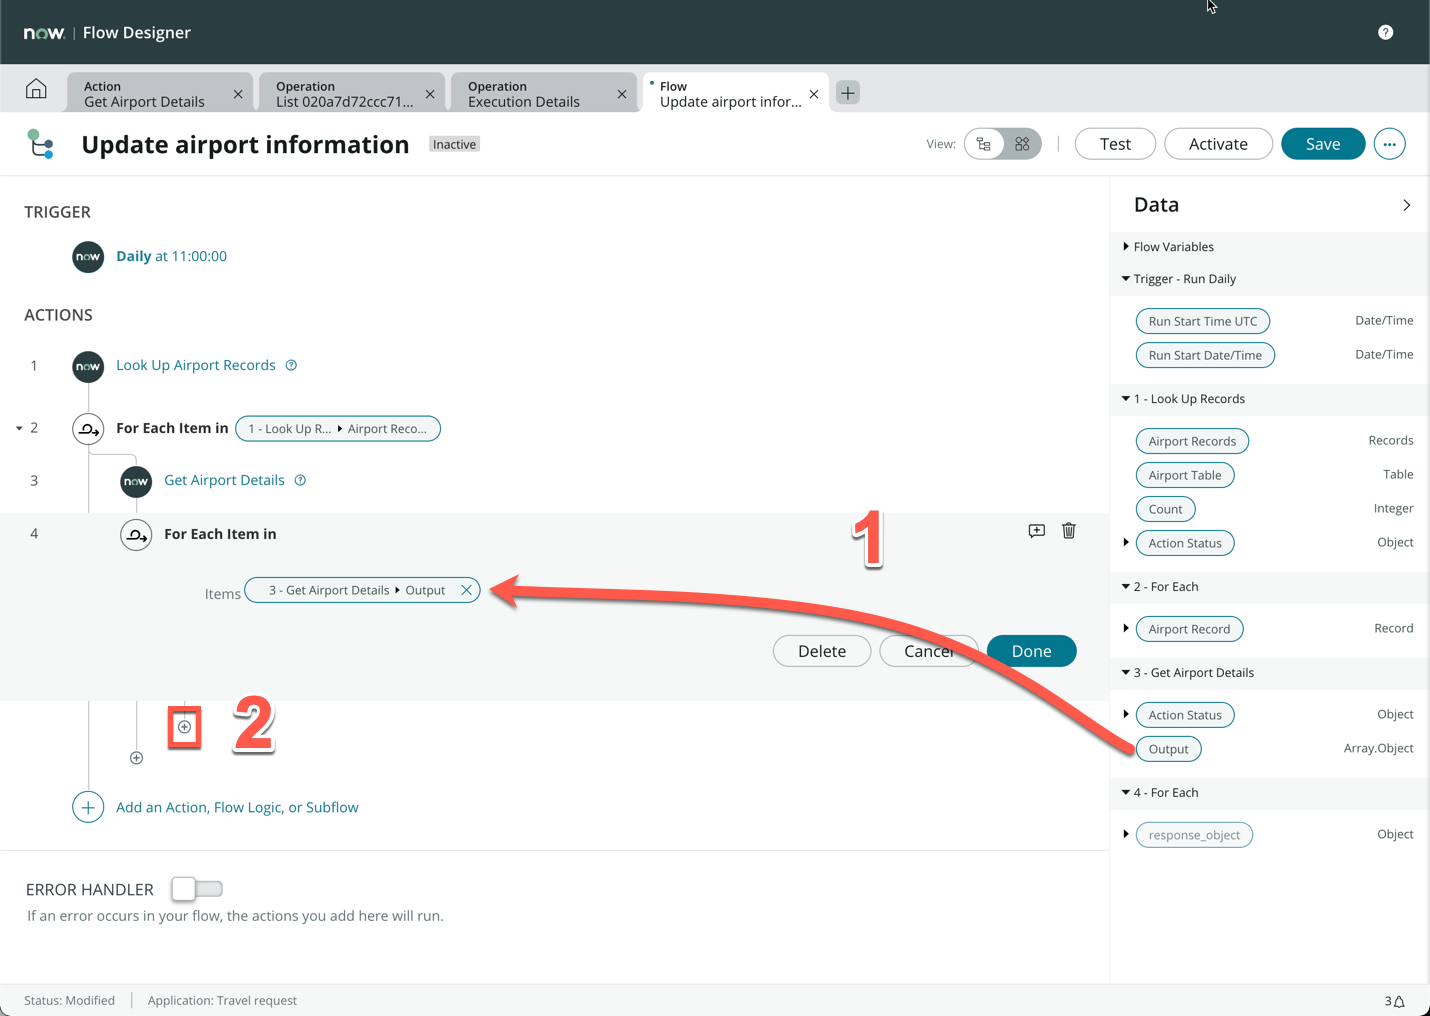This screenshot has height=1016, width=1430.
Task: Click Done to confirm step 4
Action: [x=1031, y=651]
